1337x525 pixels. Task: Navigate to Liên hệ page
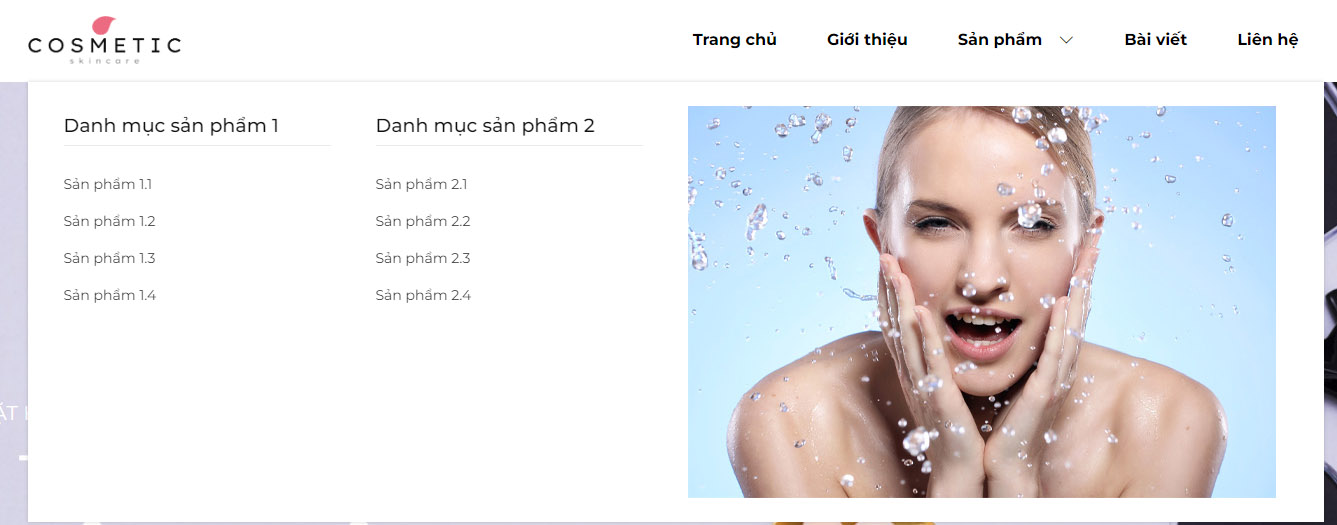[x=1268, y=40]
